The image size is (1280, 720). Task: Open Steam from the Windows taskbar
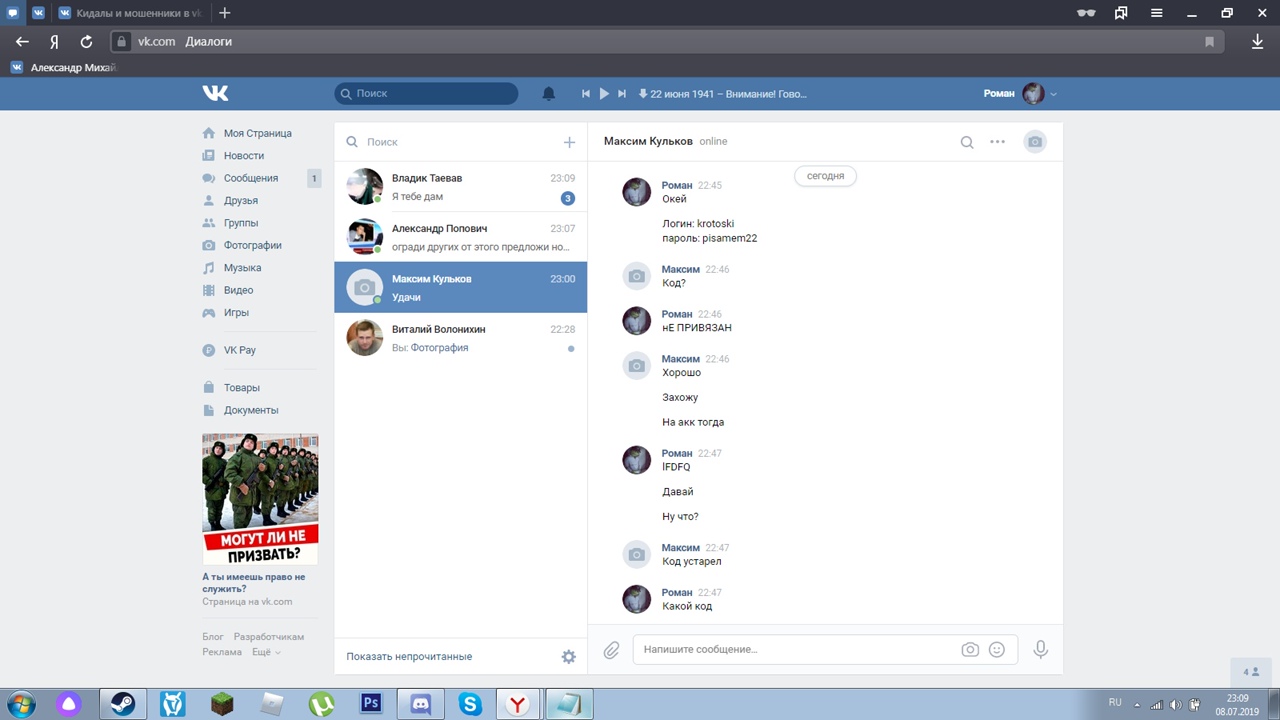(x=122, y=704)
